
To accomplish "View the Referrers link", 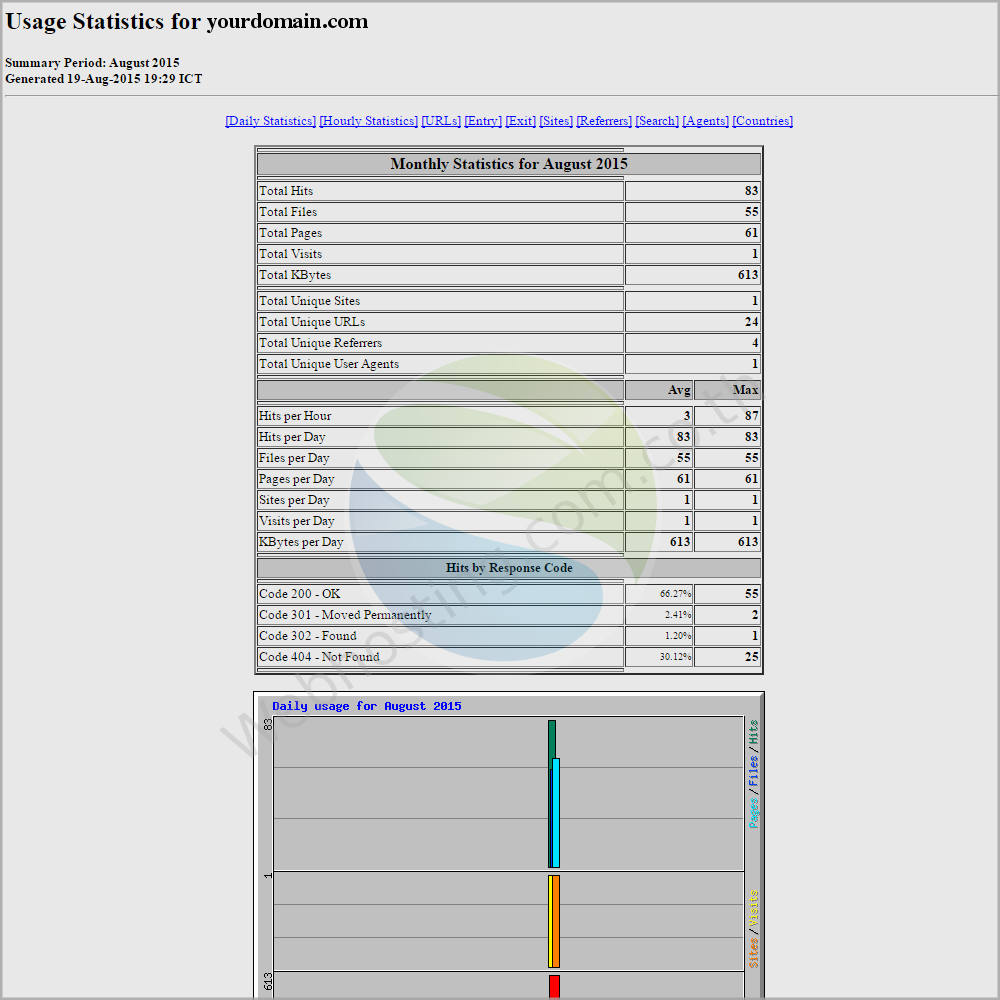I will (604, 121).
